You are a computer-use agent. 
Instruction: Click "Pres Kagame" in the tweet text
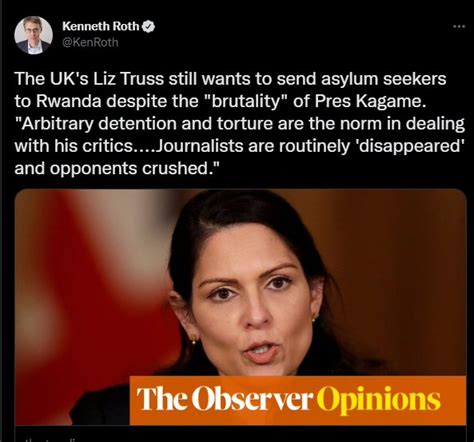(370, 101)
